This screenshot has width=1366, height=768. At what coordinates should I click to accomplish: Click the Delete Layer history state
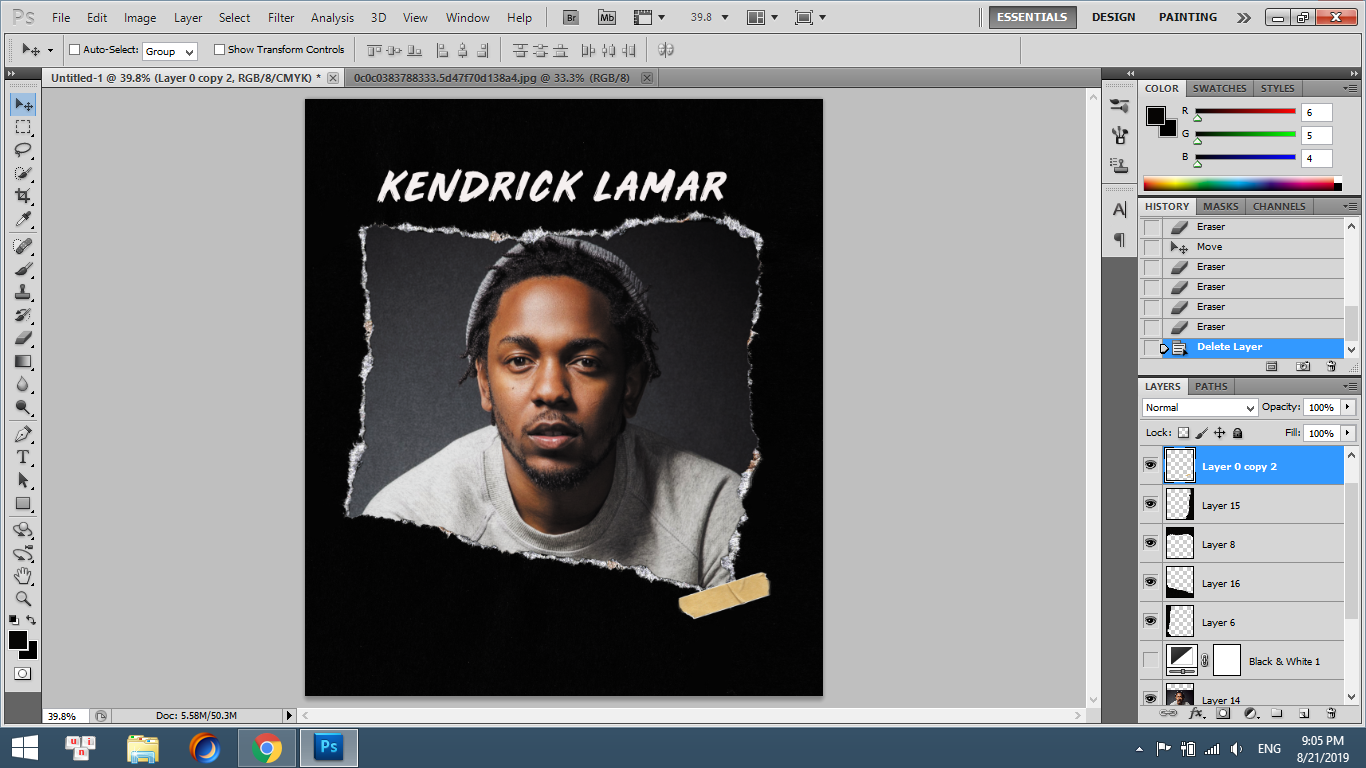click(x=1243, y=347)
